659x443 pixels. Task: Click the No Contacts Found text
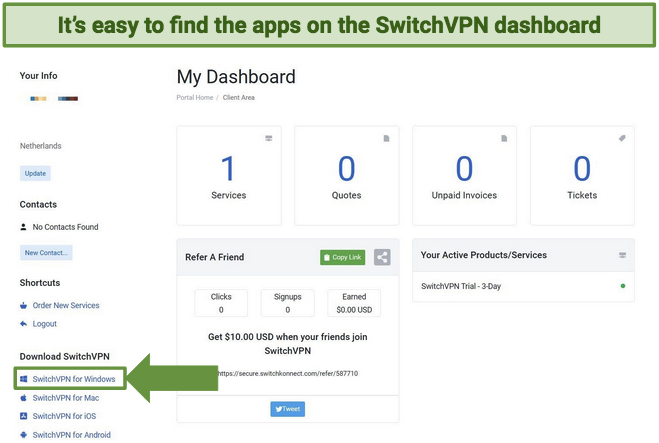(66, 227)
